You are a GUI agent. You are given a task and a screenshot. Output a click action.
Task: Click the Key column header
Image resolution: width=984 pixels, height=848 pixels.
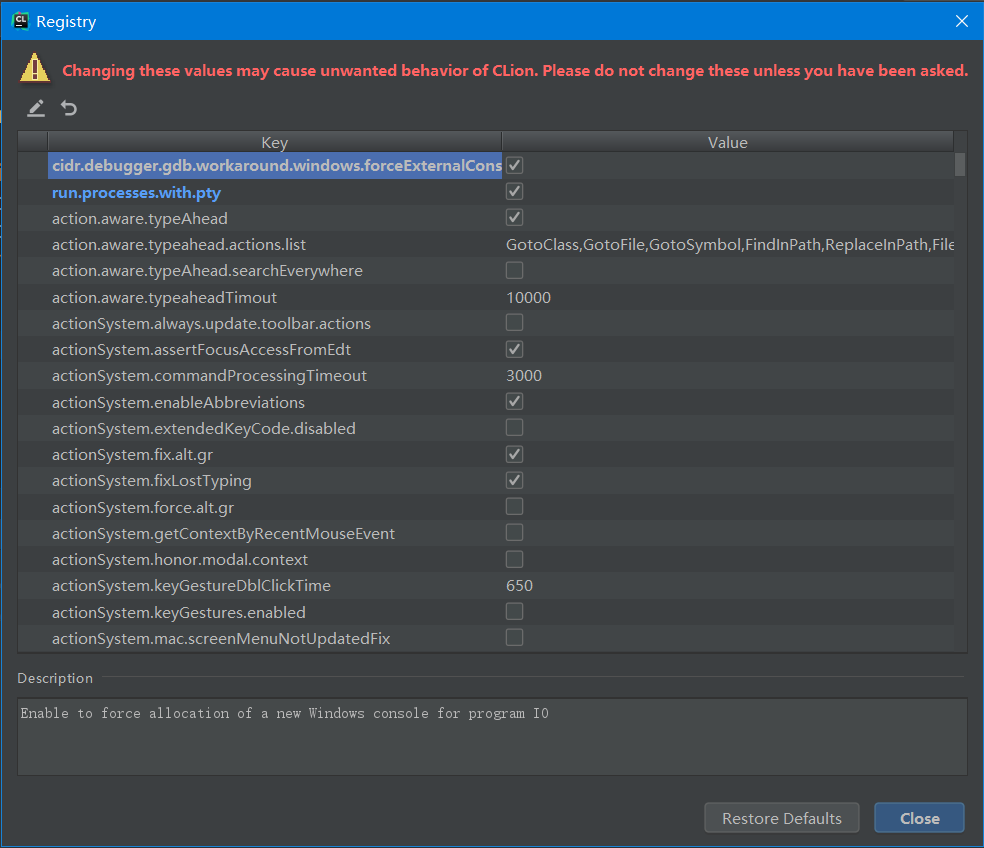pyautogui.click(x=274, y=142)
